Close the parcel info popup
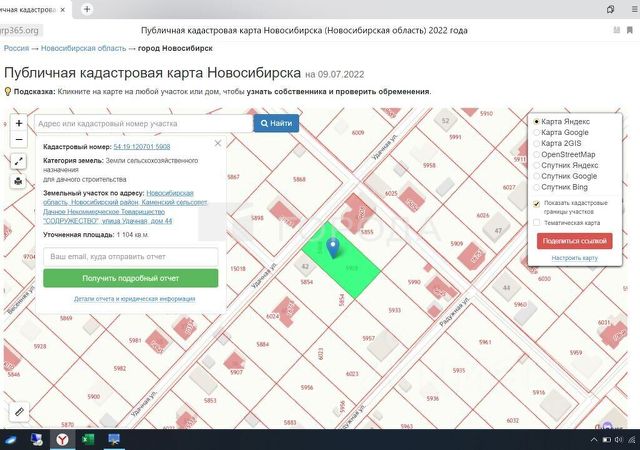 (218, 143)
